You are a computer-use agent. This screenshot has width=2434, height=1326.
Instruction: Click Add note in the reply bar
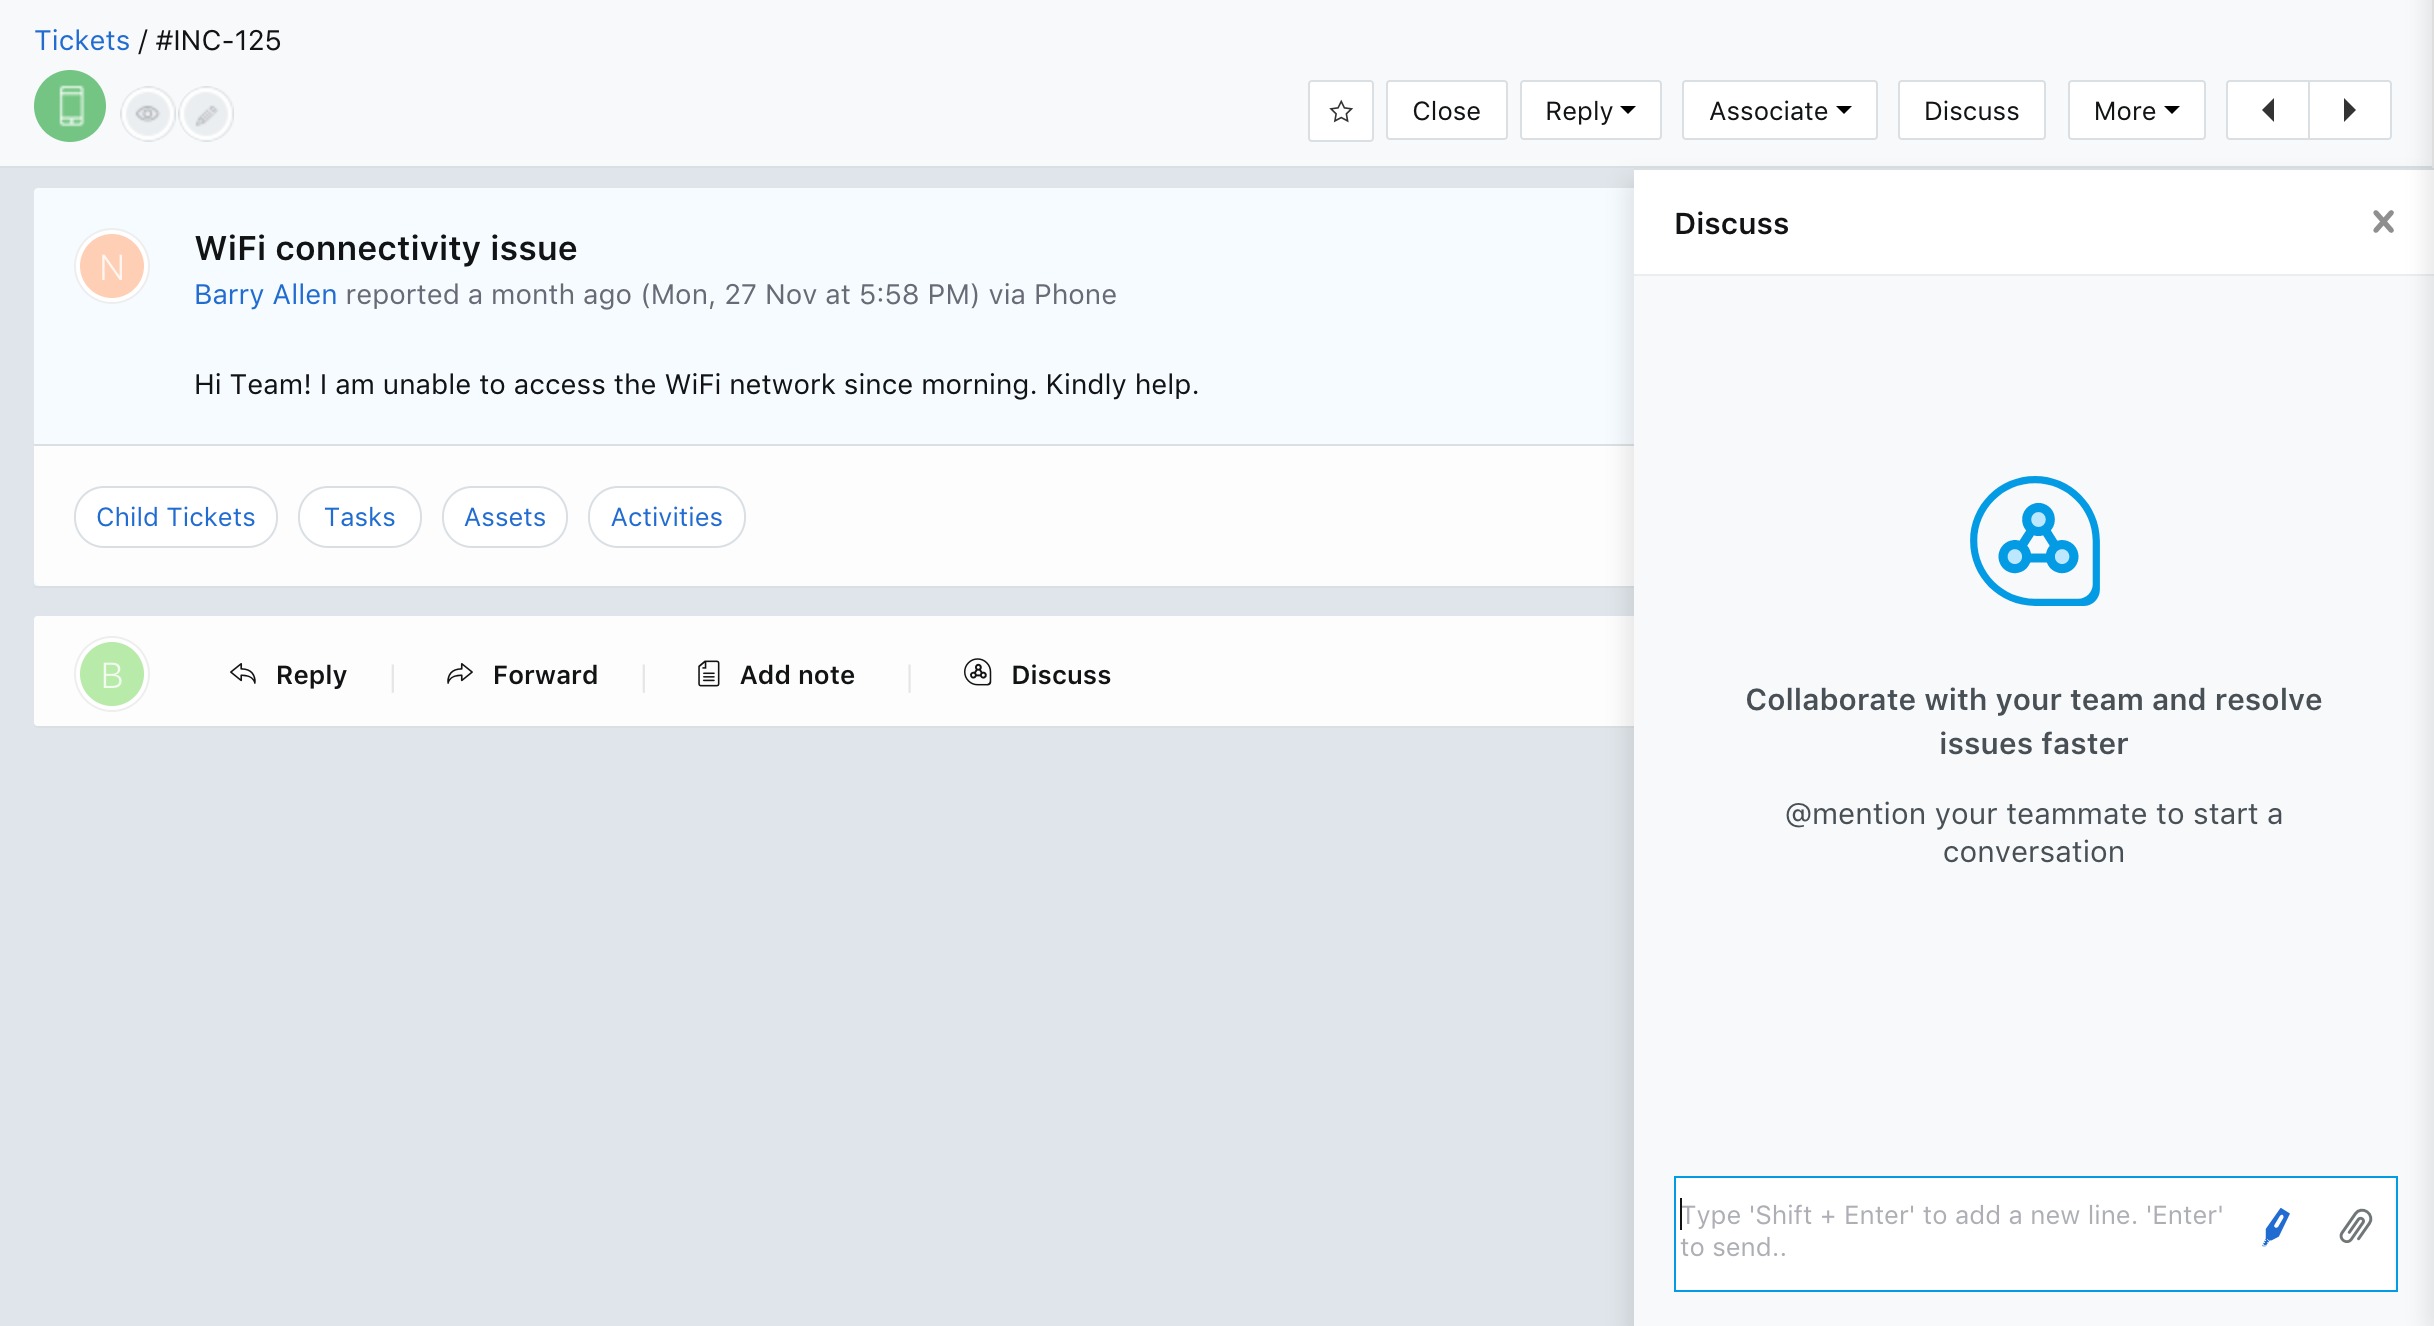click(776, 675)
